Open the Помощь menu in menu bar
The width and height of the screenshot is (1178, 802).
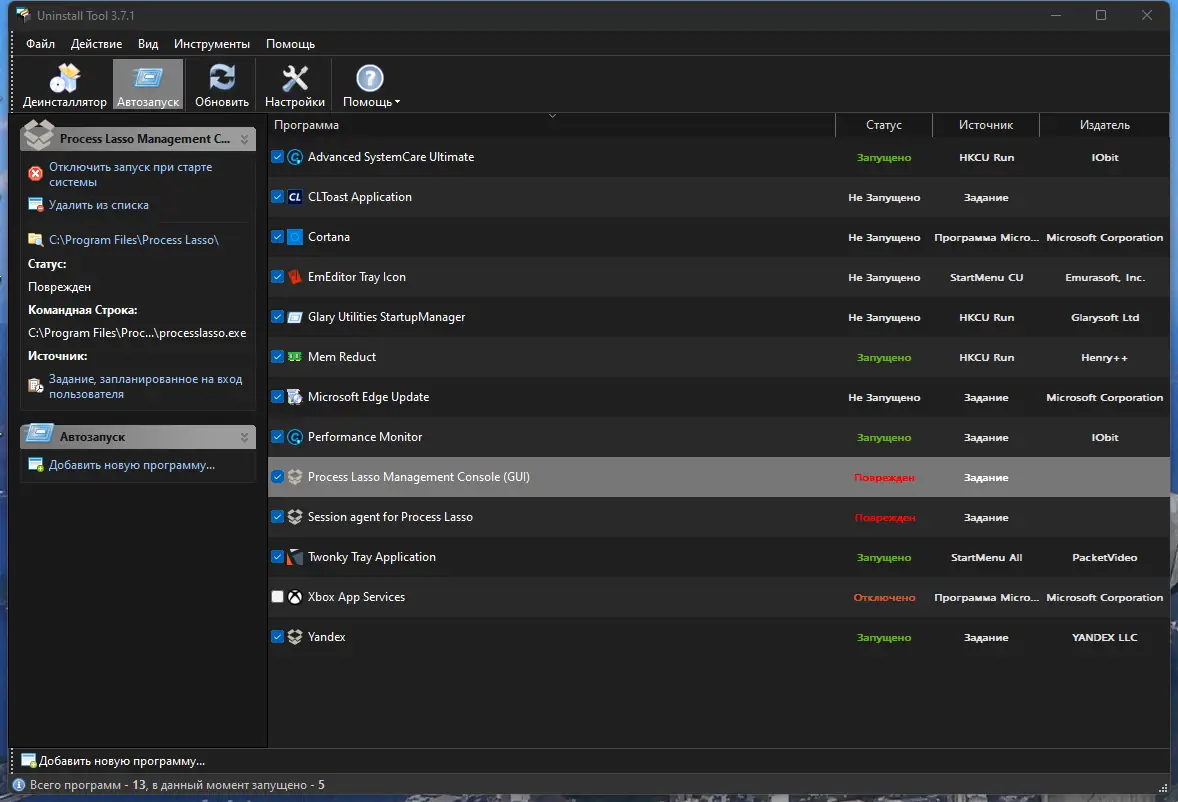click(x=290, y=44)
